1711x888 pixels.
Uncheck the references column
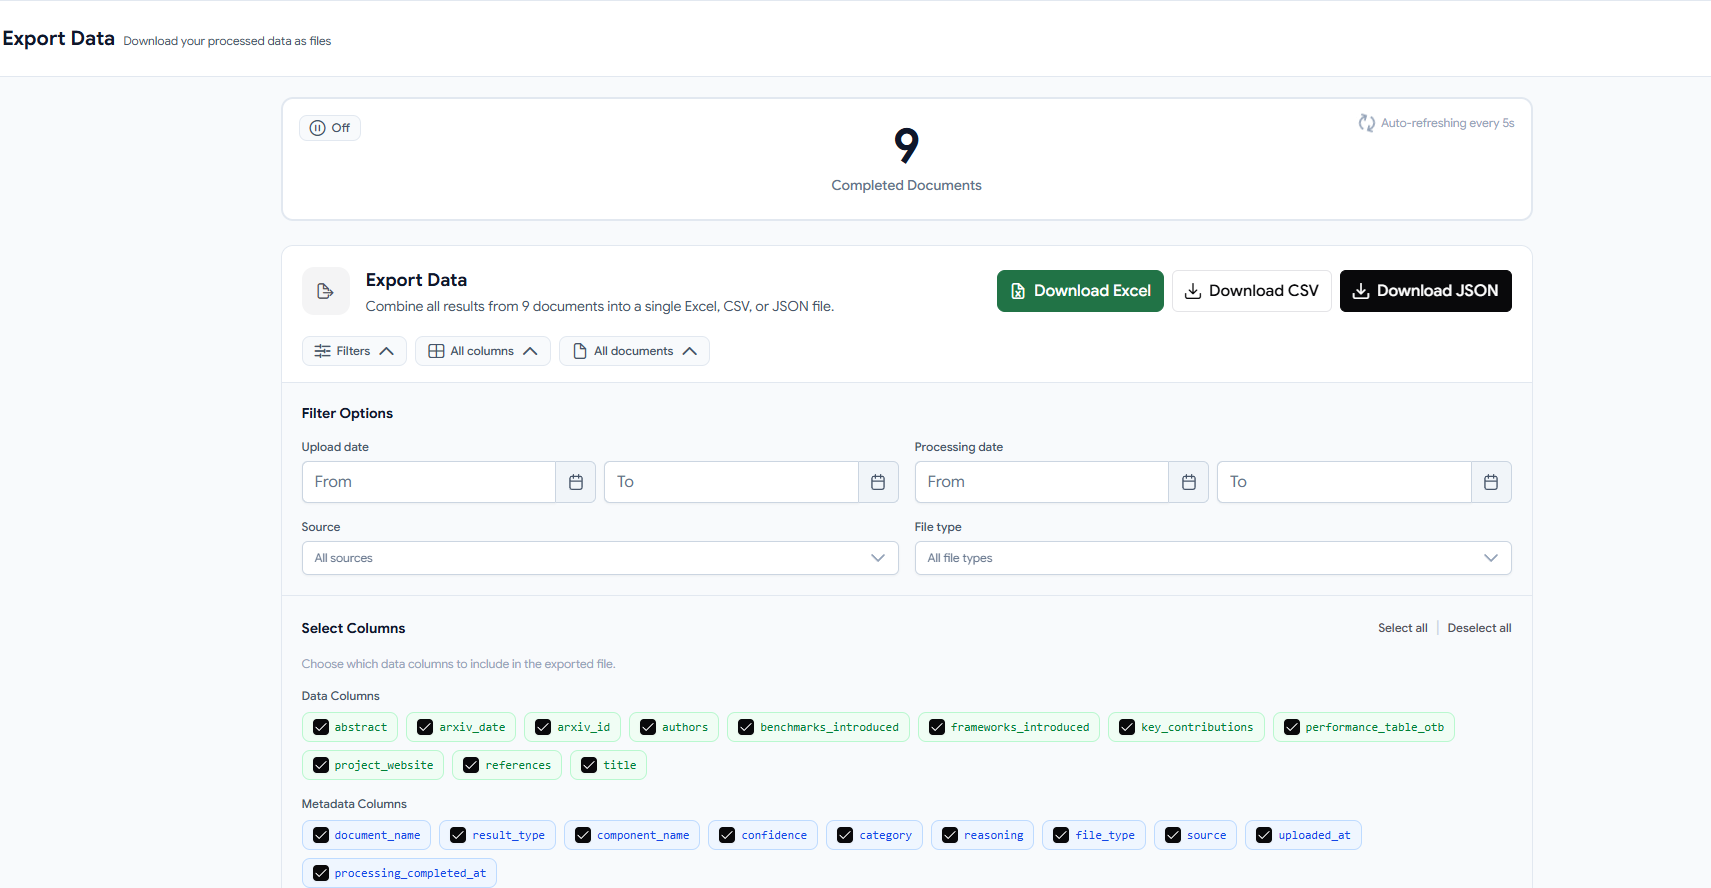471,765
